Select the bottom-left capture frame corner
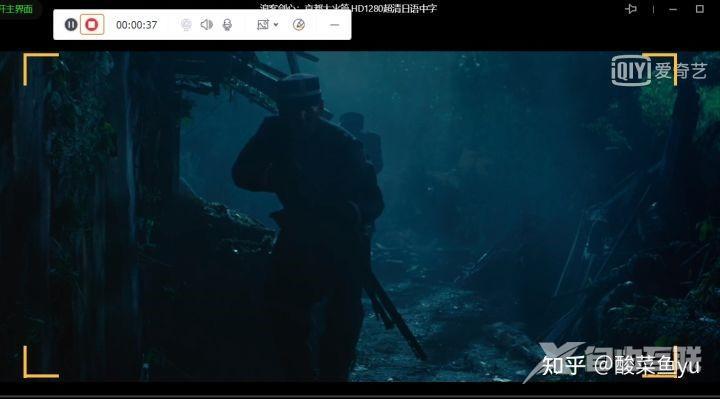 point(40,362)
